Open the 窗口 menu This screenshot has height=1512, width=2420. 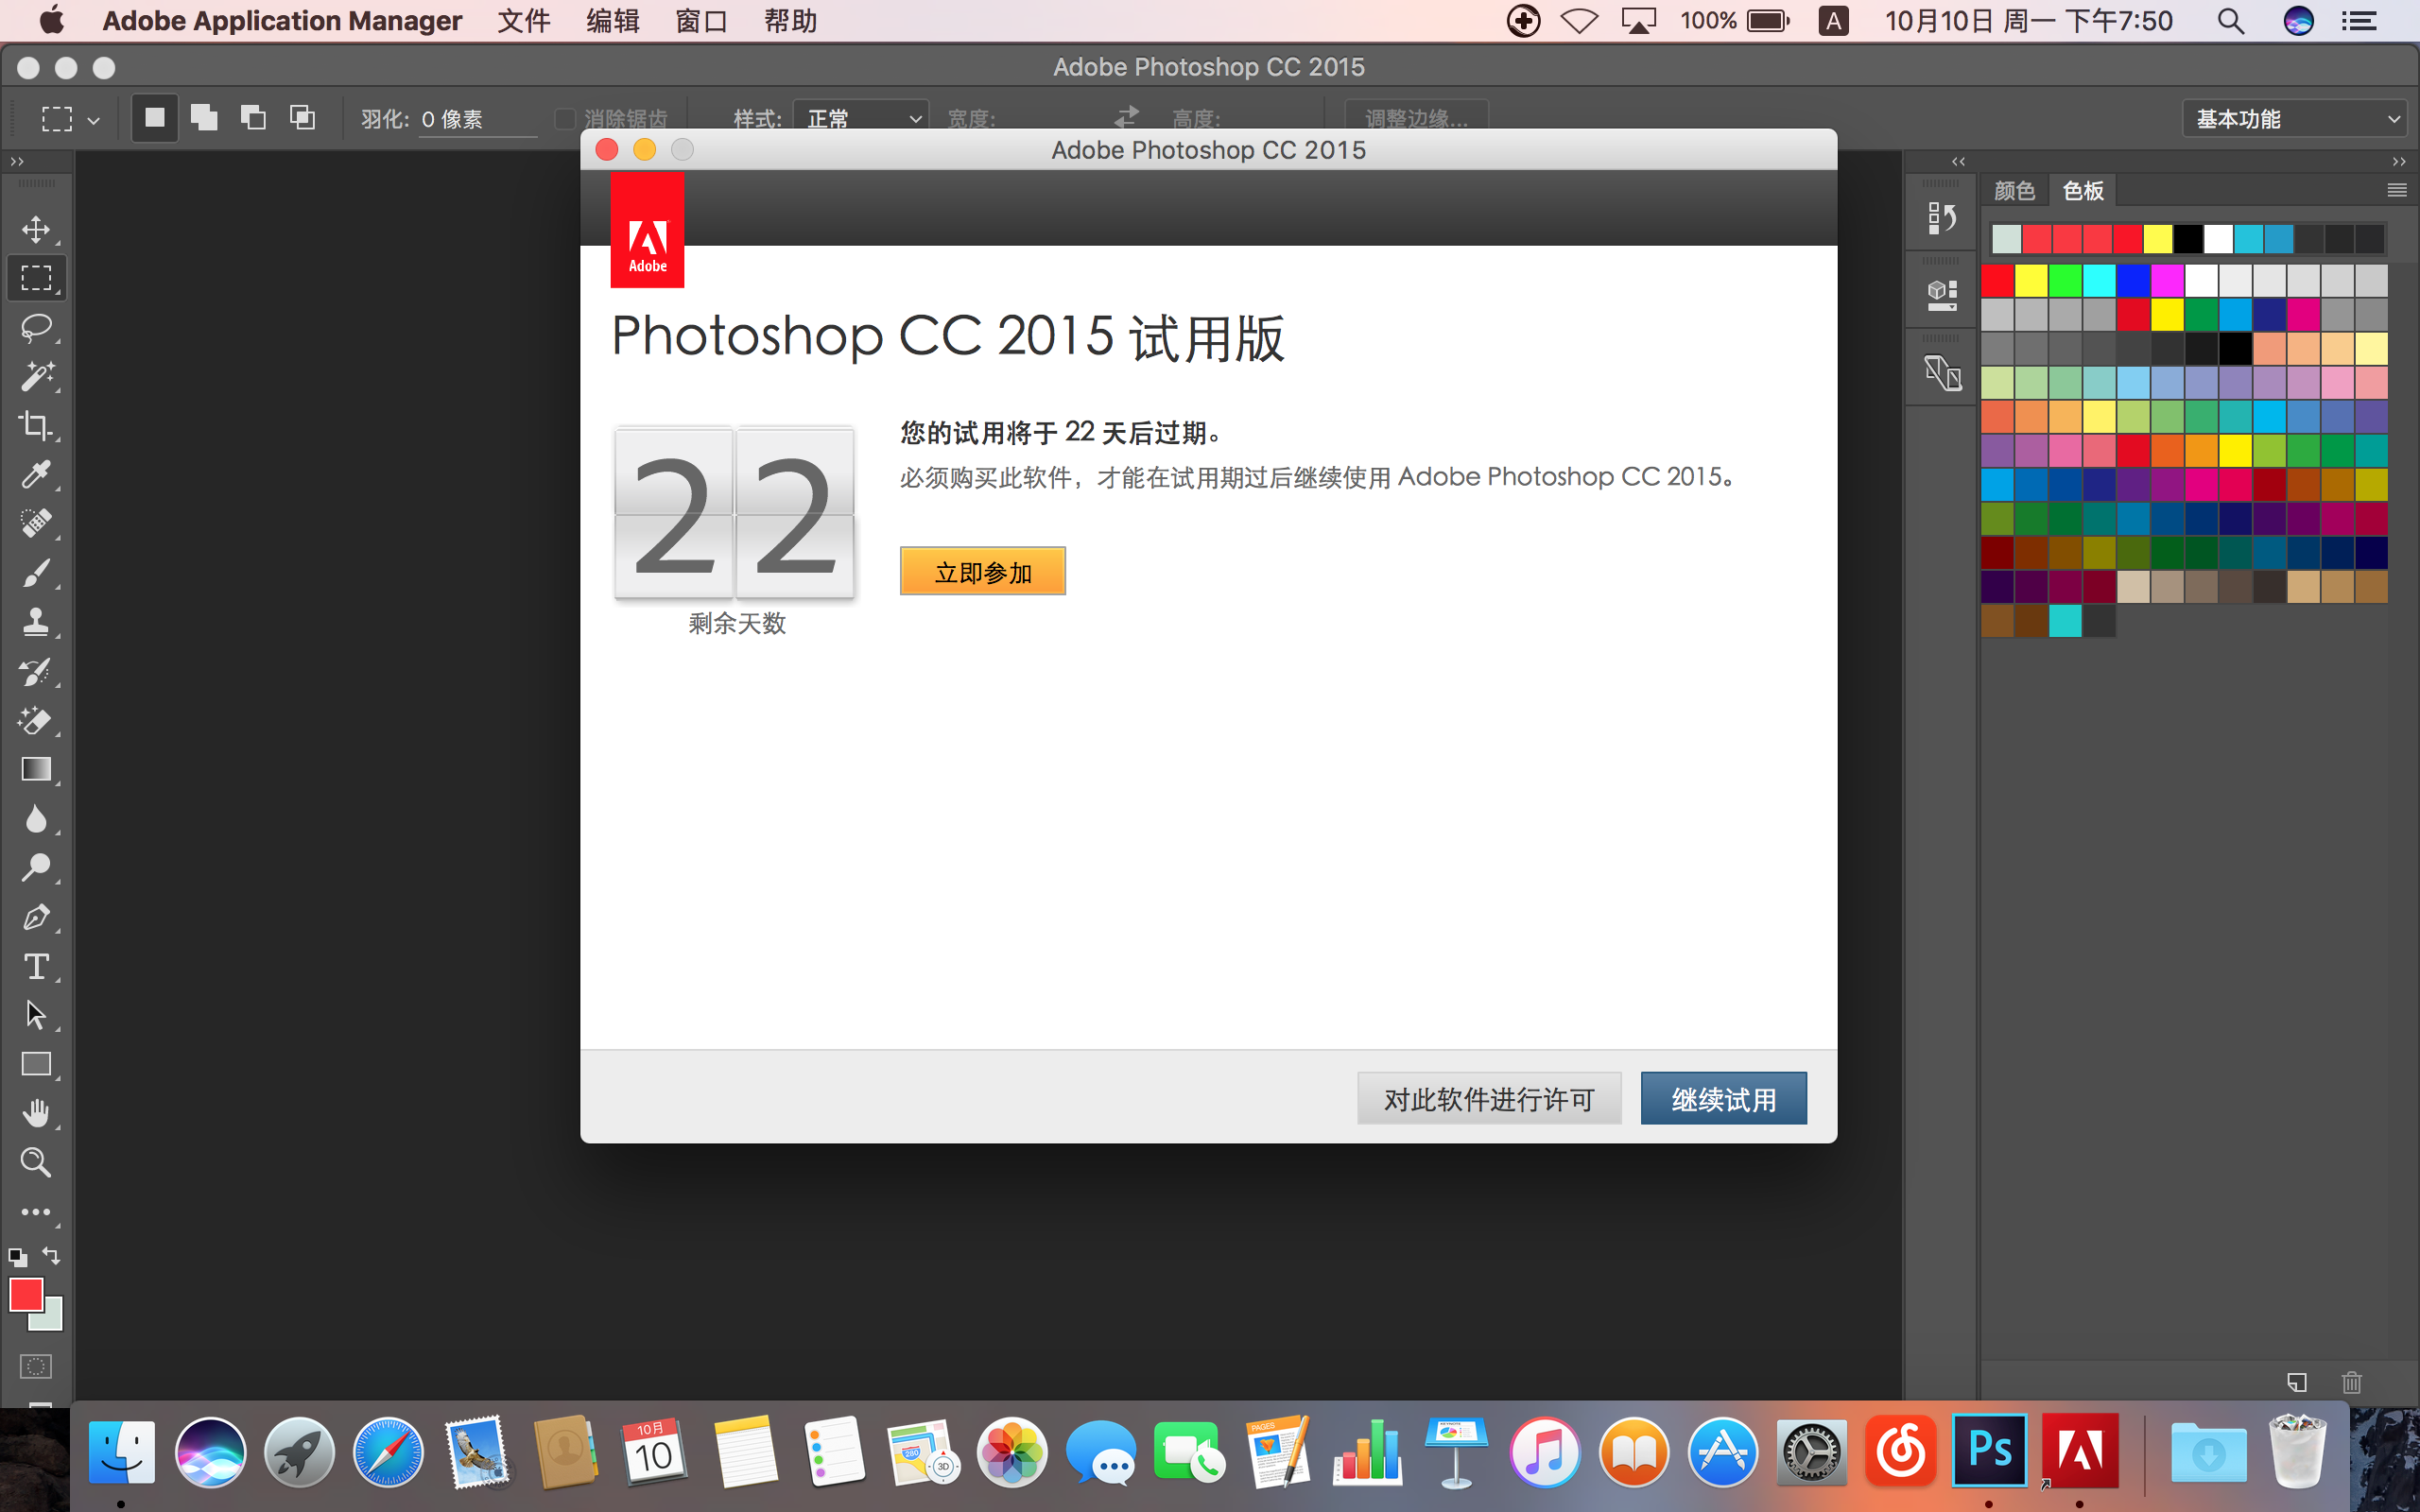701,21
